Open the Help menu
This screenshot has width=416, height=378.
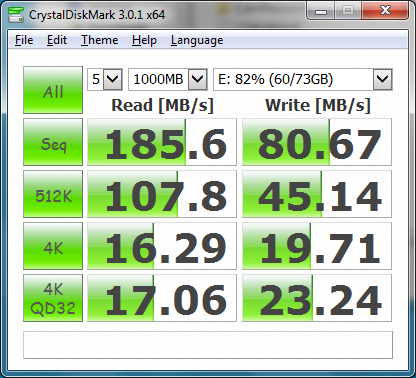144,40
